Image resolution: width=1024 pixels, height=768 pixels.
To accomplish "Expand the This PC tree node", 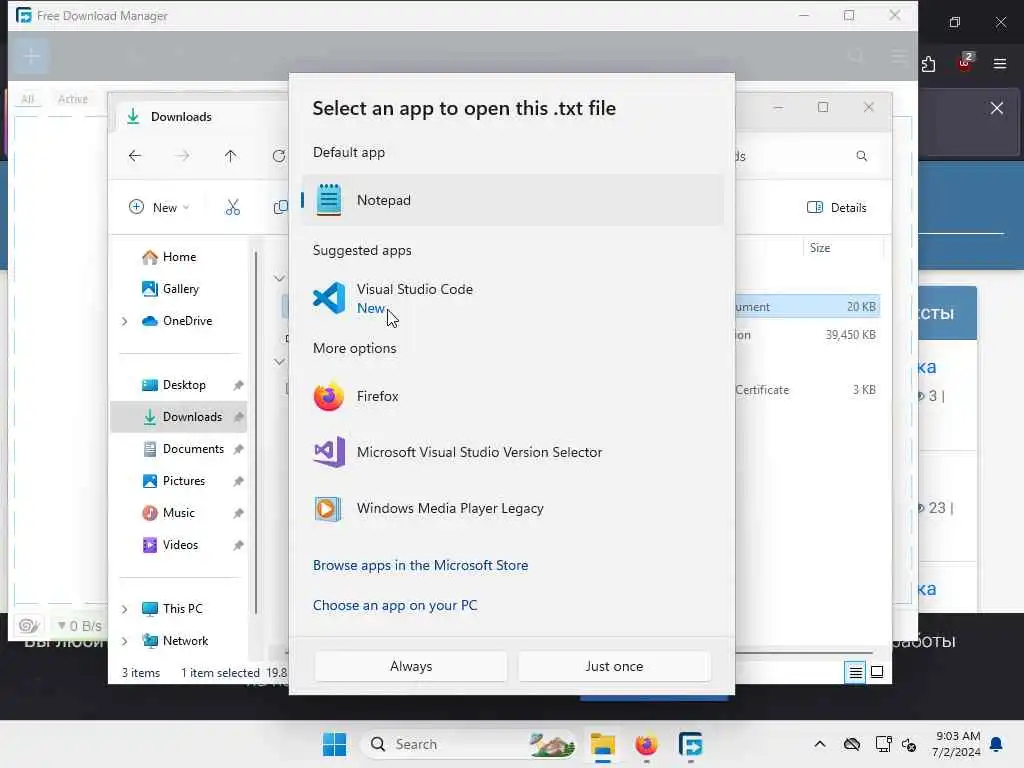I will tap(125, 609).
